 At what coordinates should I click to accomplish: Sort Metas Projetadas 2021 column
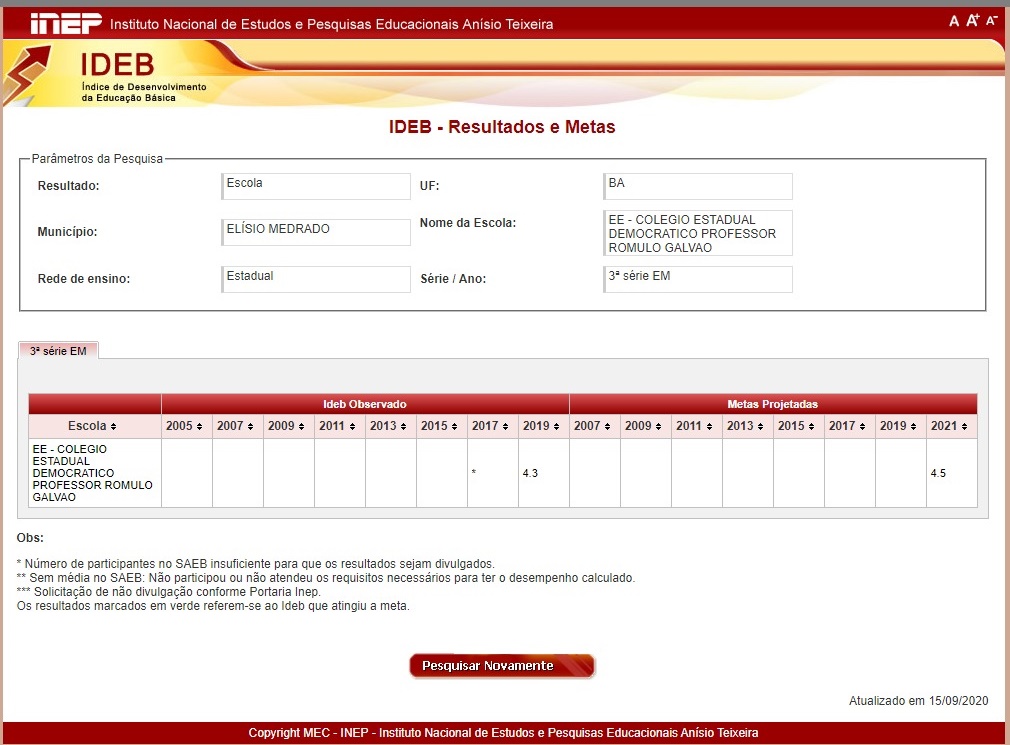(951, 426)
